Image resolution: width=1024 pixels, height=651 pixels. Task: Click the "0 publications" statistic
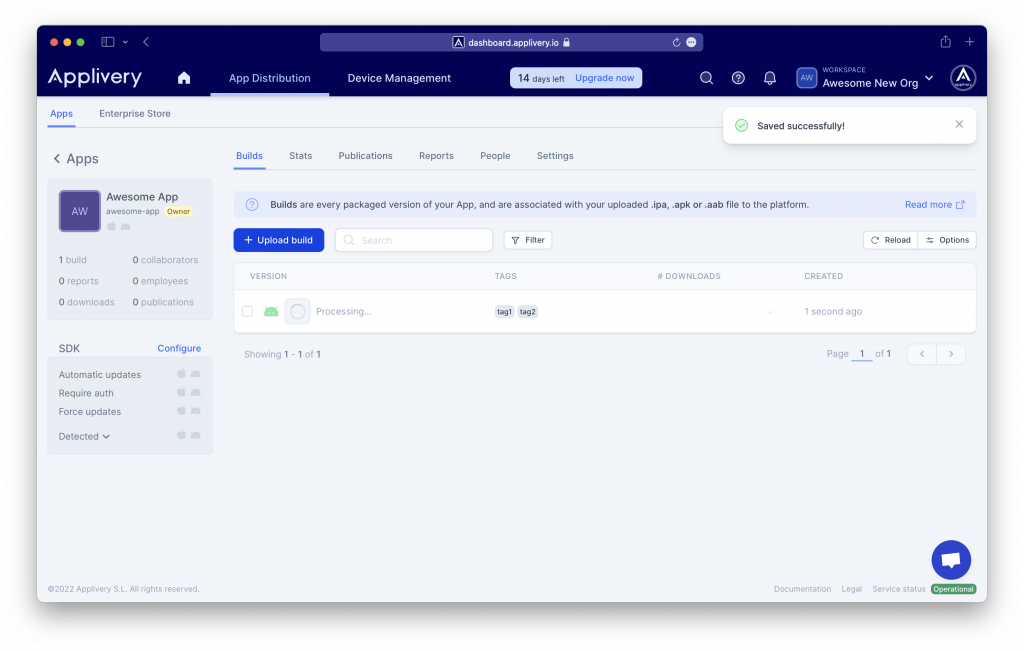(x=163, y=302)
